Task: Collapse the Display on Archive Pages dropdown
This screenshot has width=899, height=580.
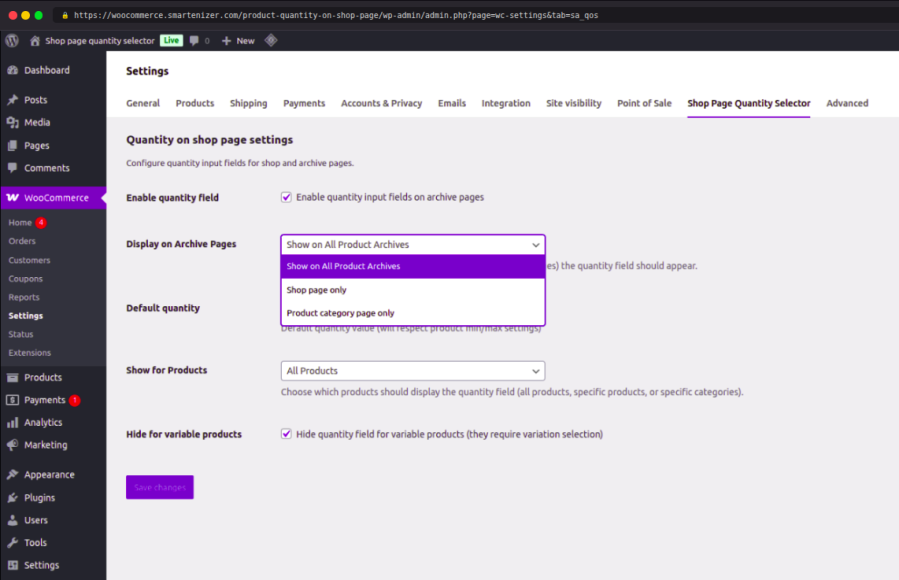Action: click(413, 245)
